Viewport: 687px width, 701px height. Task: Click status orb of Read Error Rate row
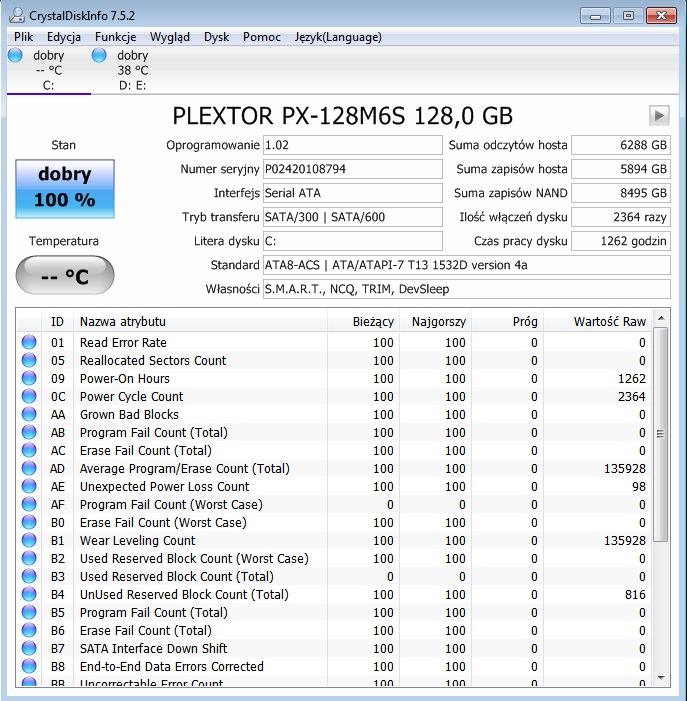(x=29, y=342)
